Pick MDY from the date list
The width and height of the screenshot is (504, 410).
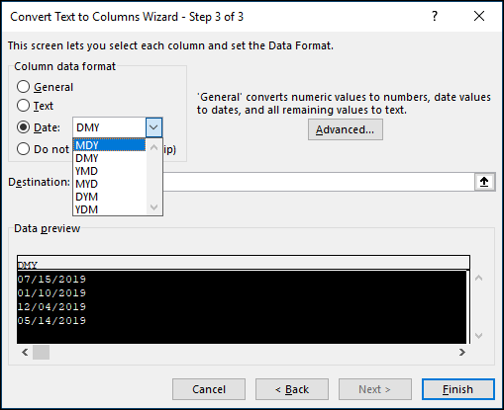tap(109, 145)
